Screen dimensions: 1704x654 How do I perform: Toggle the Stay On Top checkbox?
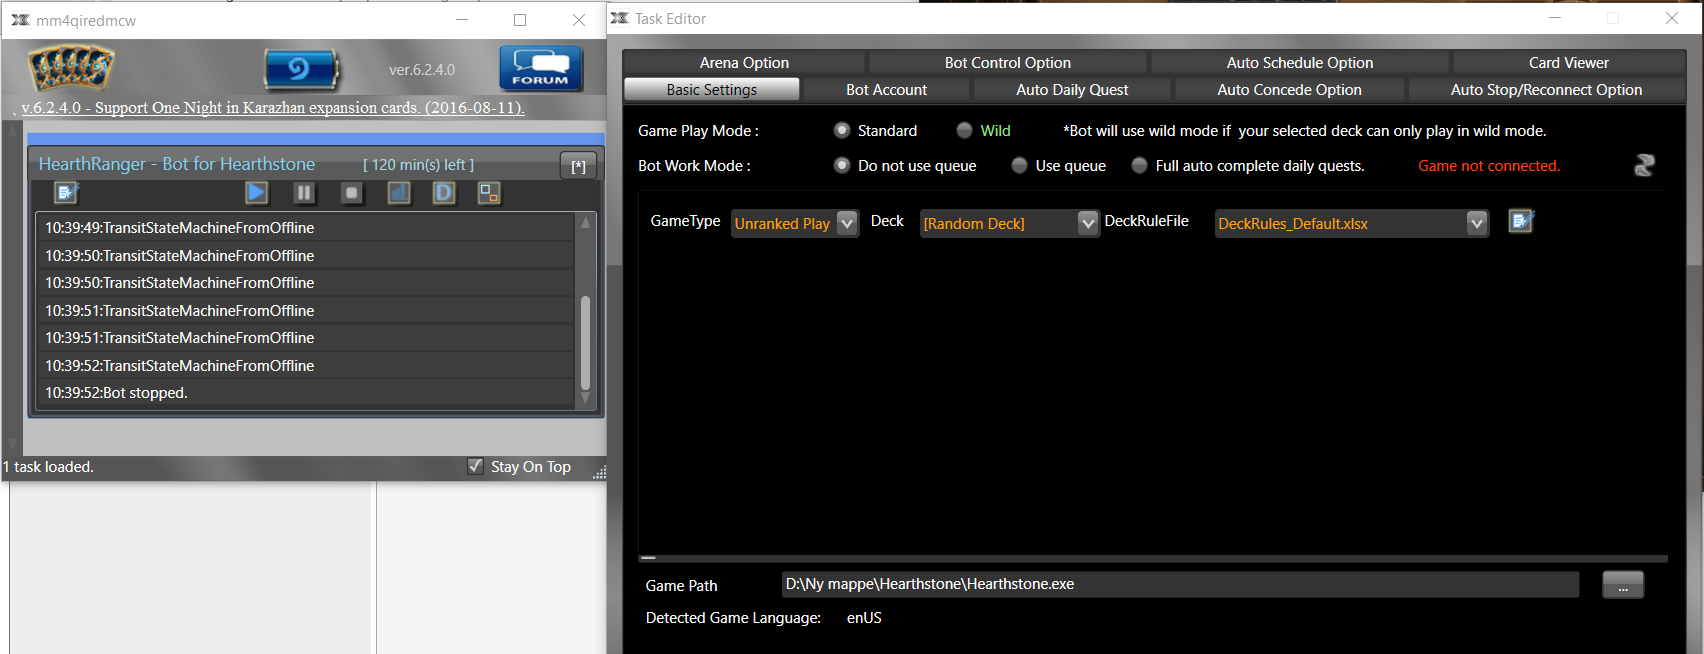[x=475, y=466]
